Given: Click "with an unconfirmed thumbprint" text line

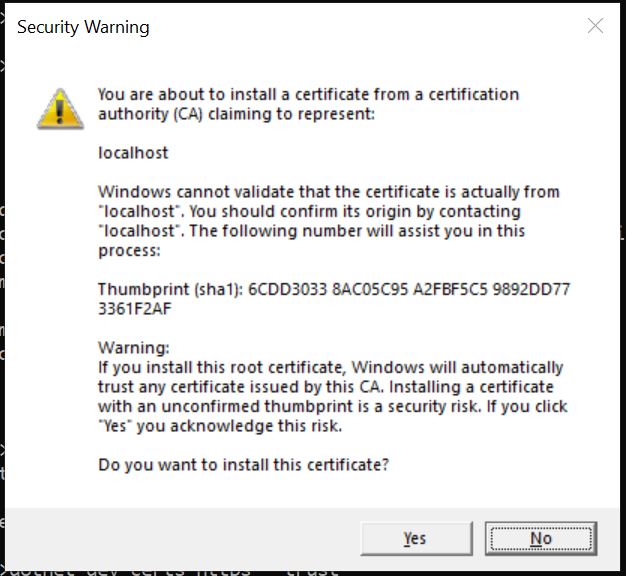Looking at the screenshot, I should 332,406.
